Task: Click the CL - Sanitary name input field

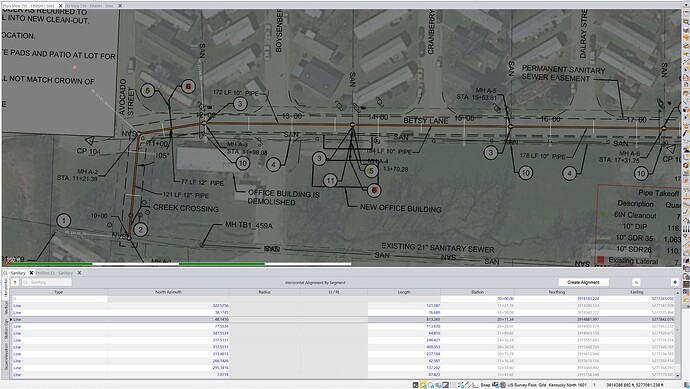Action: coord(47,282)
